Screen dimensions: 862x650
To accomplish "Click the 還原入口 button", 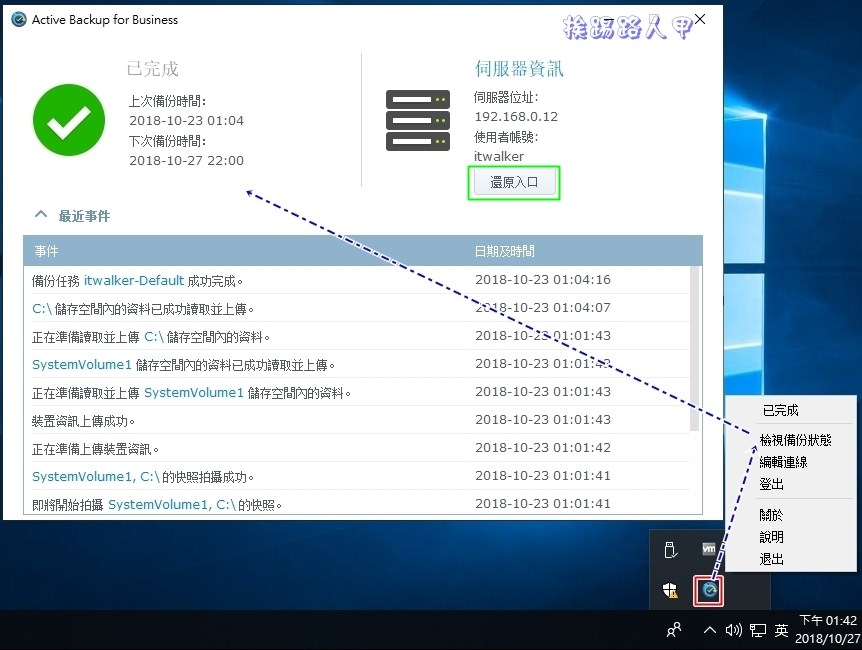I will pyautogui.click(x=514, y=182).
